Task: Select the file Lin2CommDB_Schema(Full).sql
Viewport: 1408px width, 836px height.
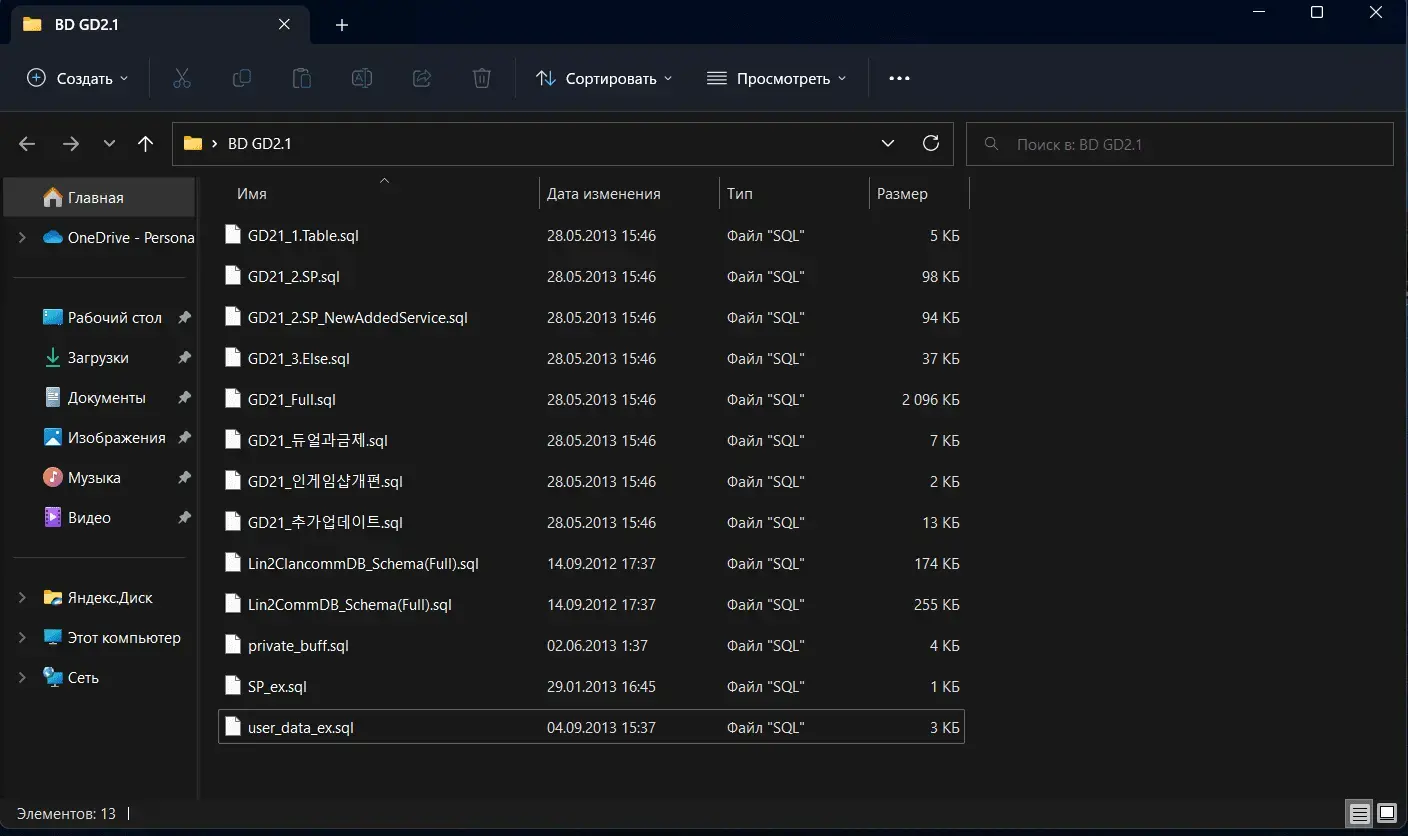Action: (x=591, y=604)
